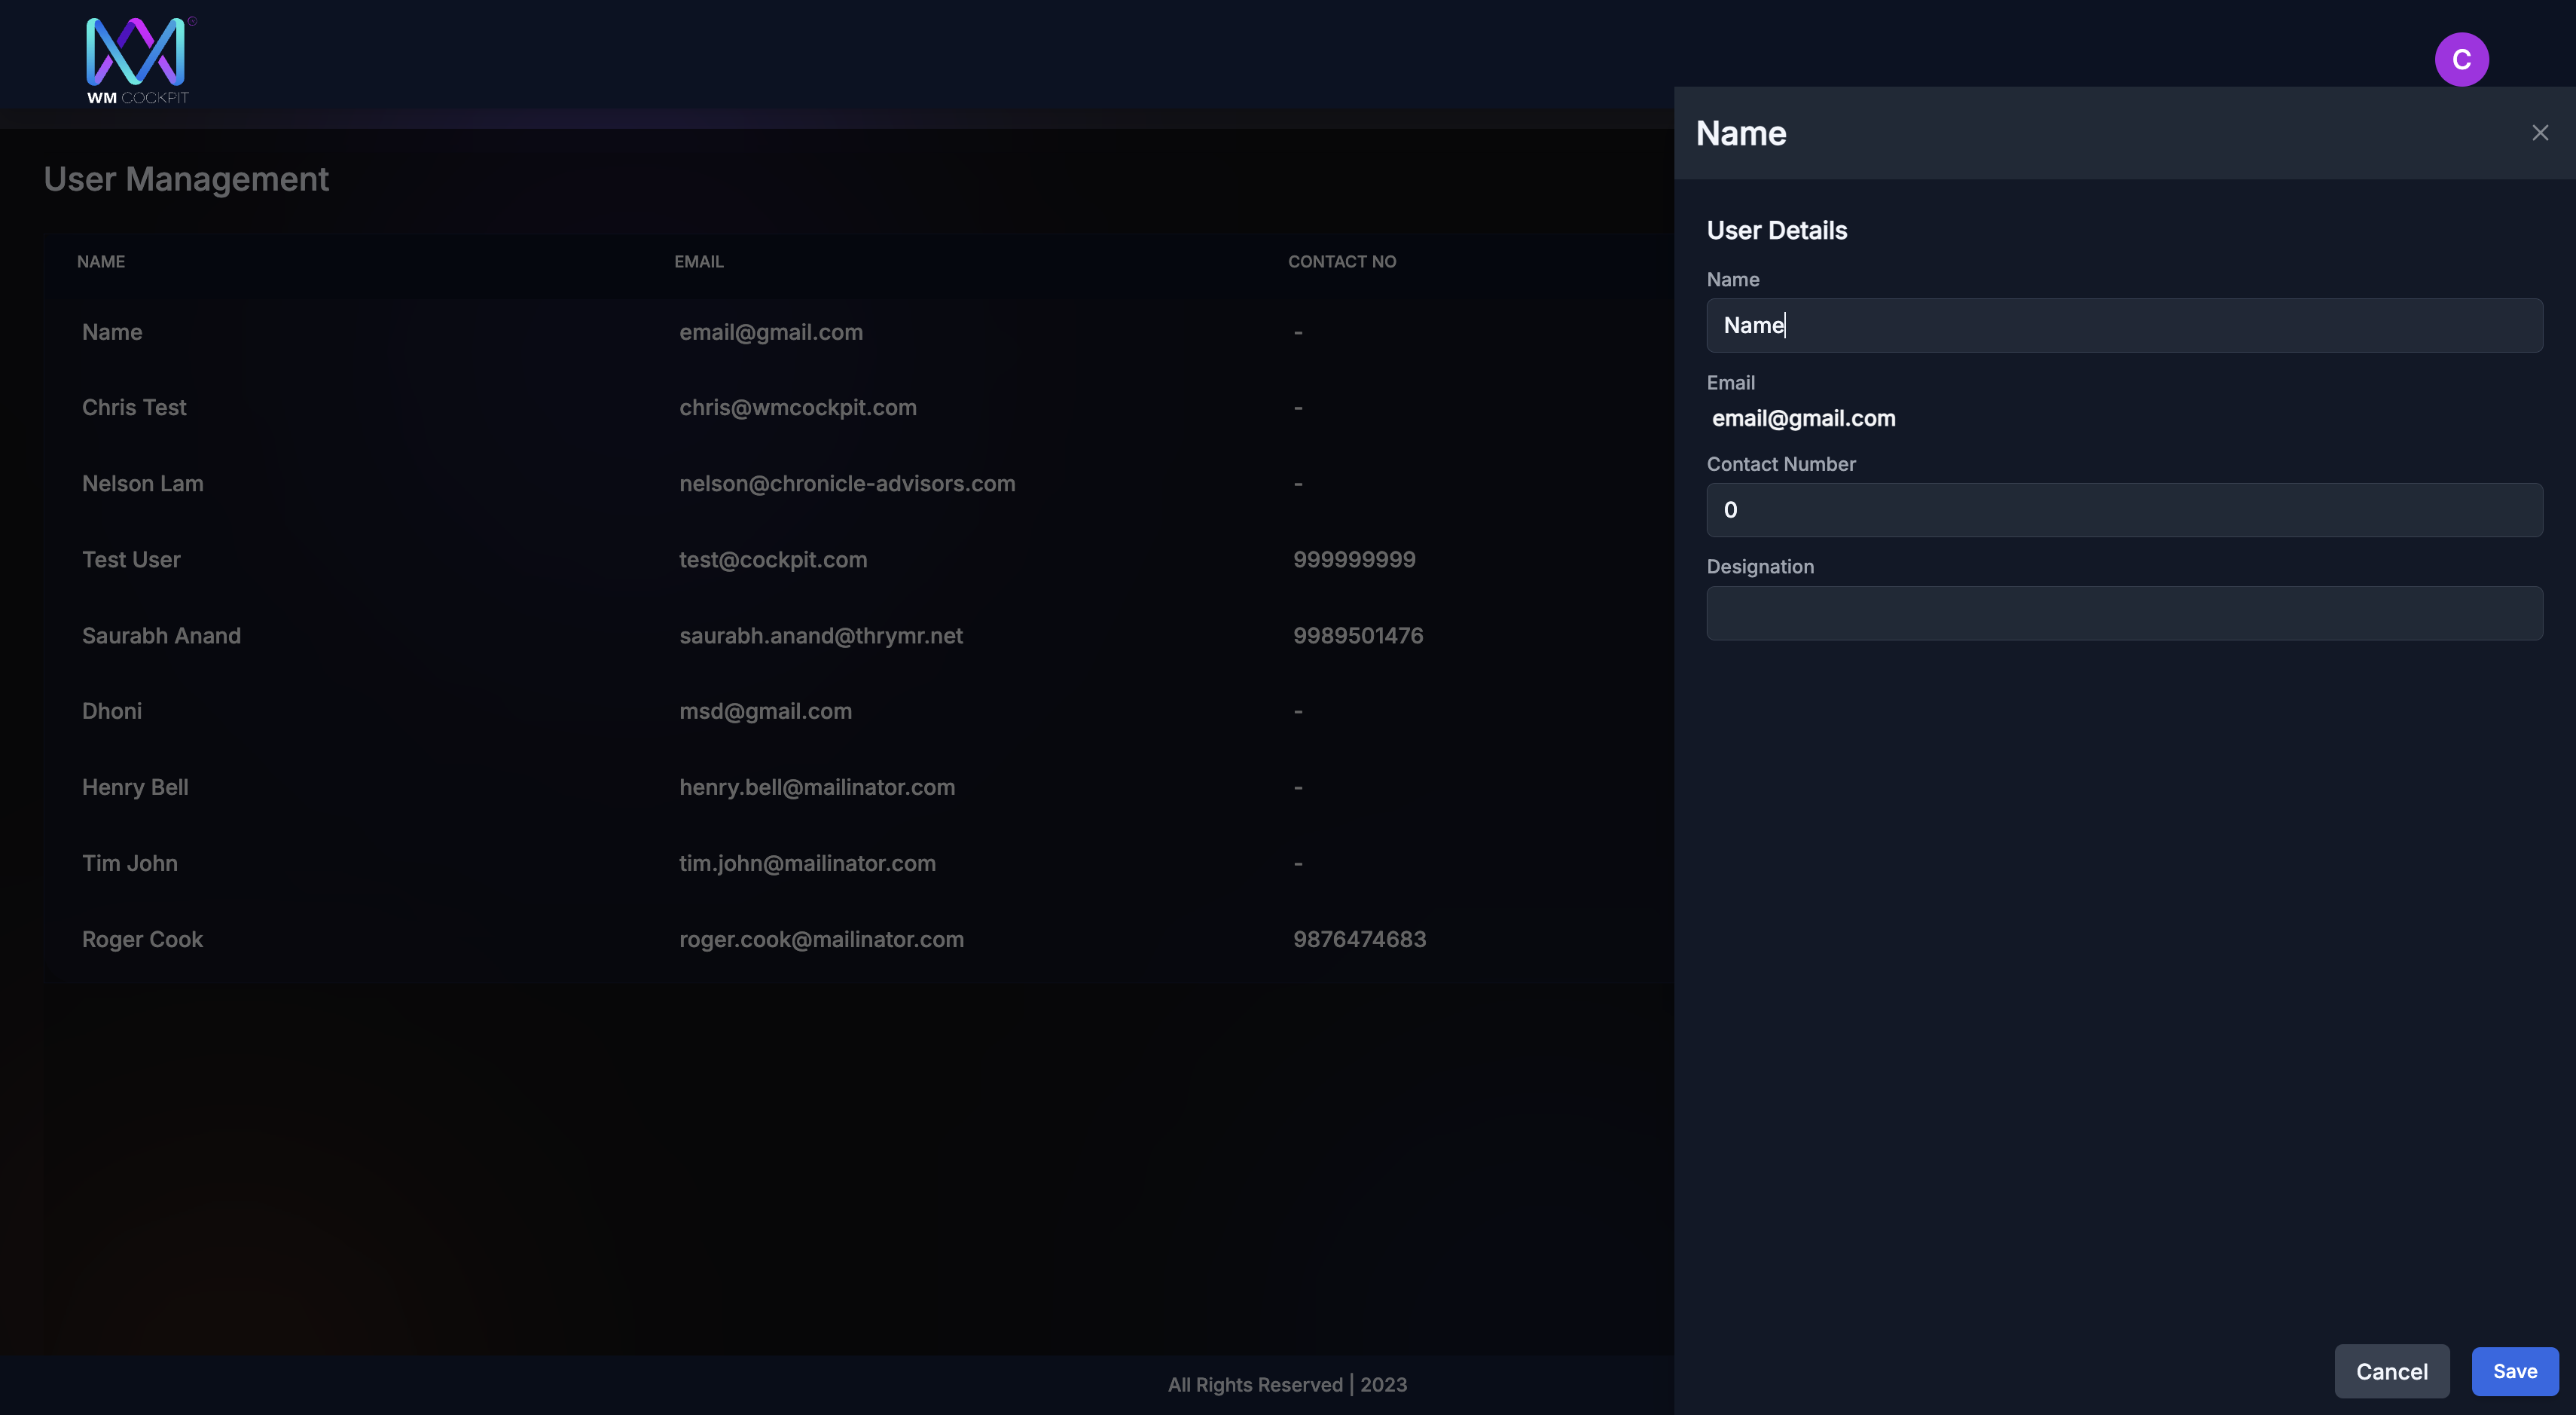Click Name in the first table row

[x=112, y=332]
